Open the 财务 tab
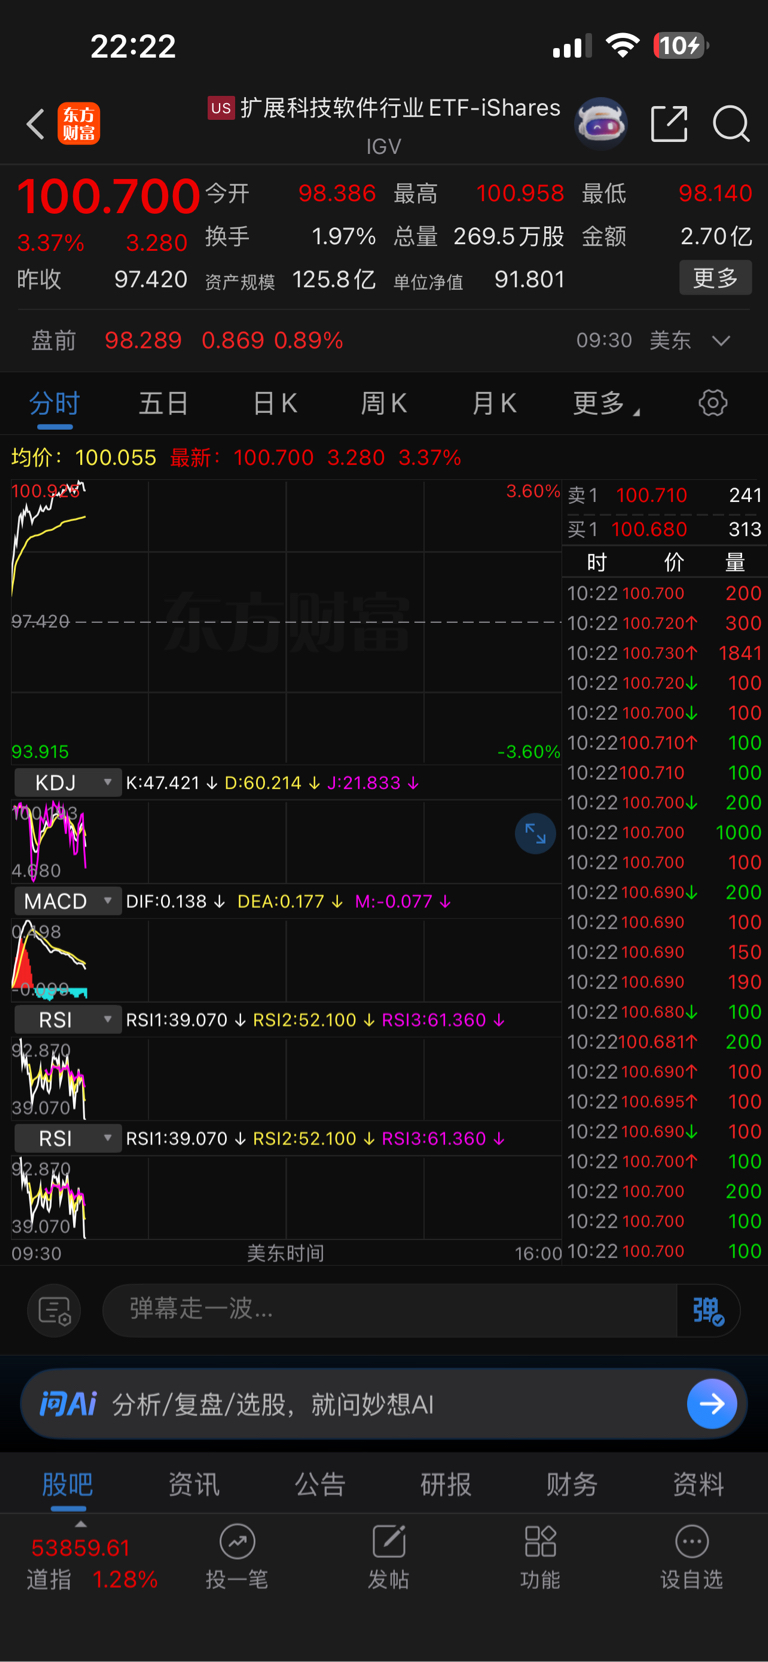 point(571,1484)
